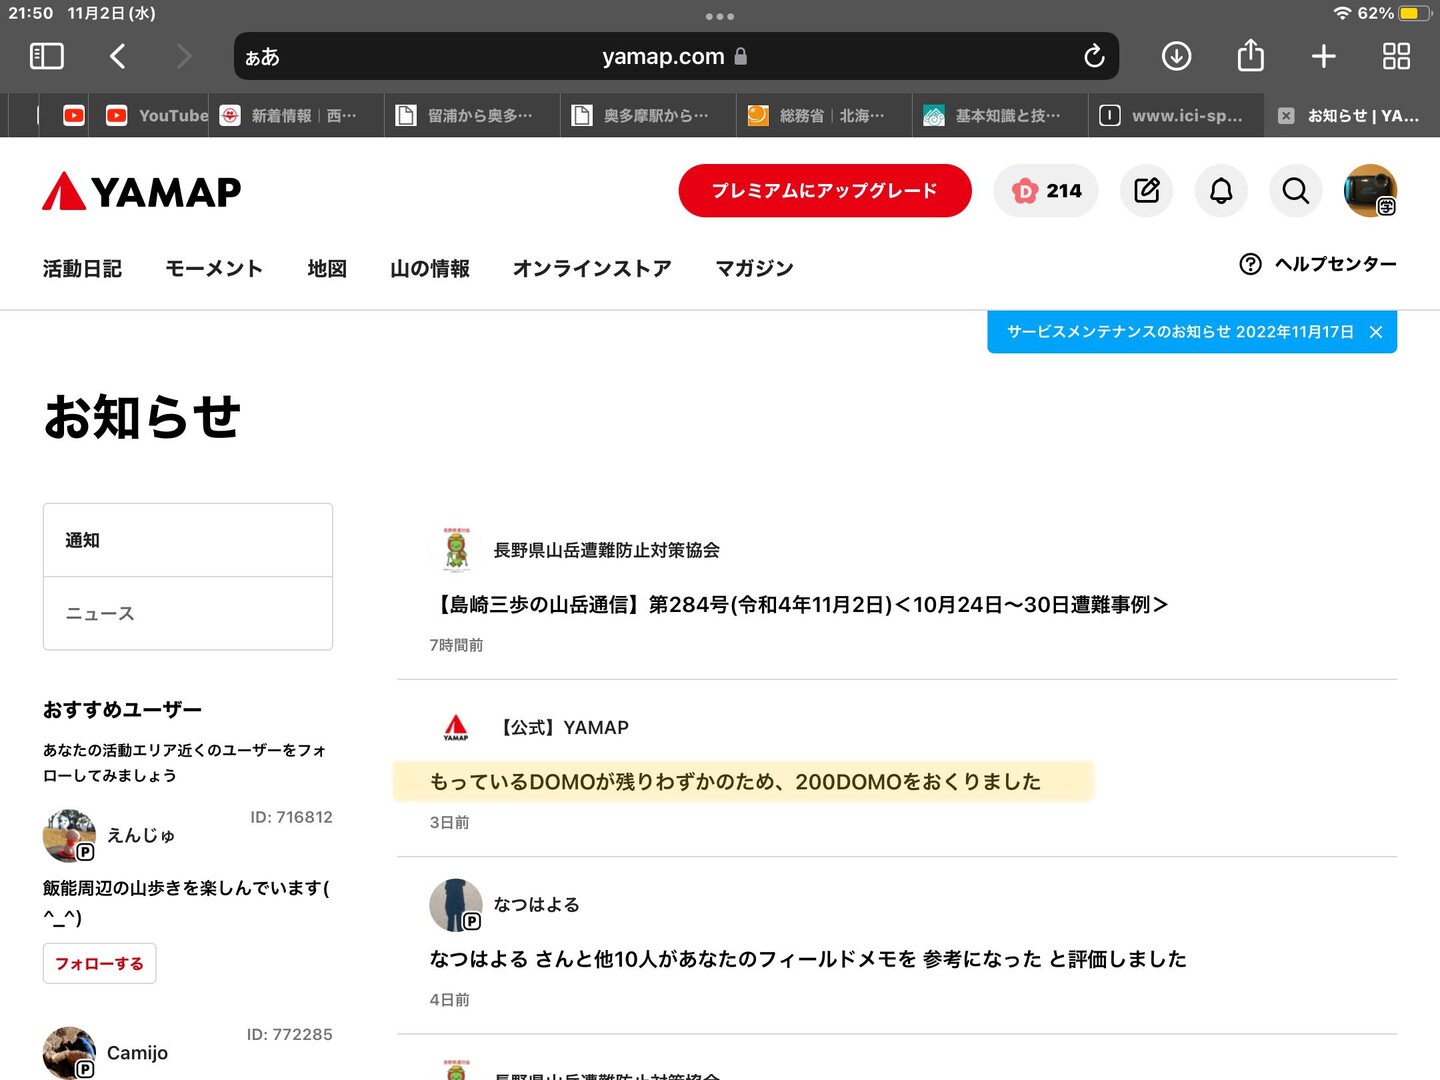This screenshot has height=1080, width=1440.
Task: Click the YAMAP logo
Action: click(140, 190)
